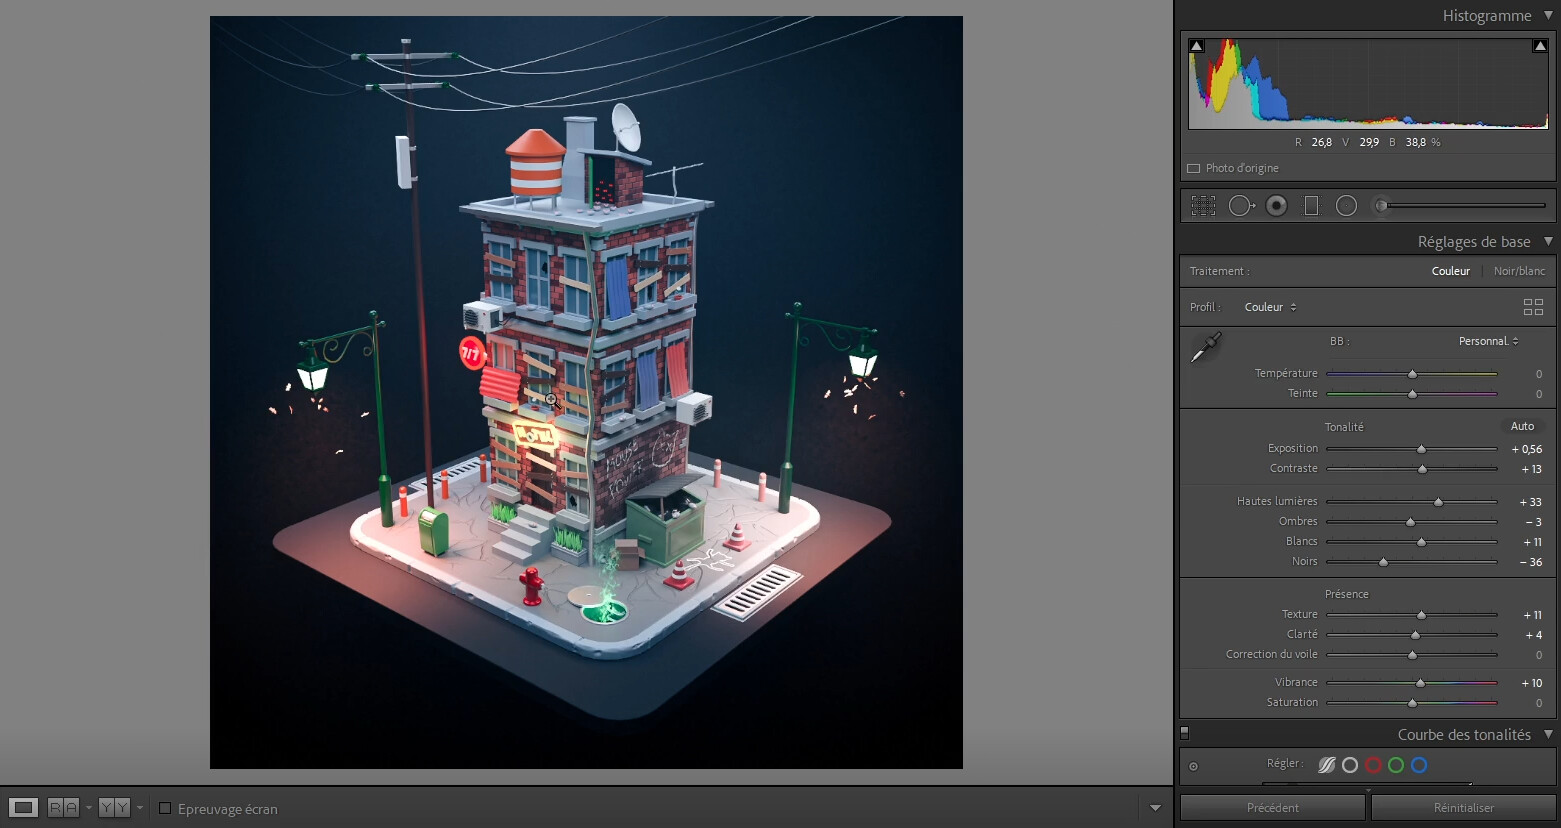
Task: Click the Auto tonality button
Action: pyautogui.click(x=1521, y=425)
